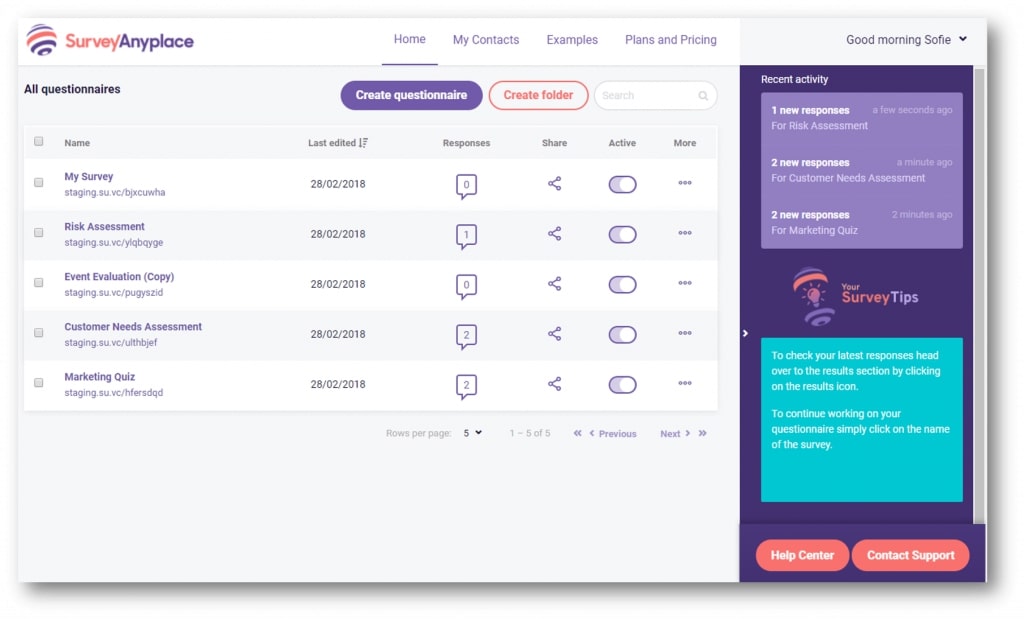This screenshot has height=619, width=1024.
Task: Open the rows per page dropdown
Action: tap(472, 433)
